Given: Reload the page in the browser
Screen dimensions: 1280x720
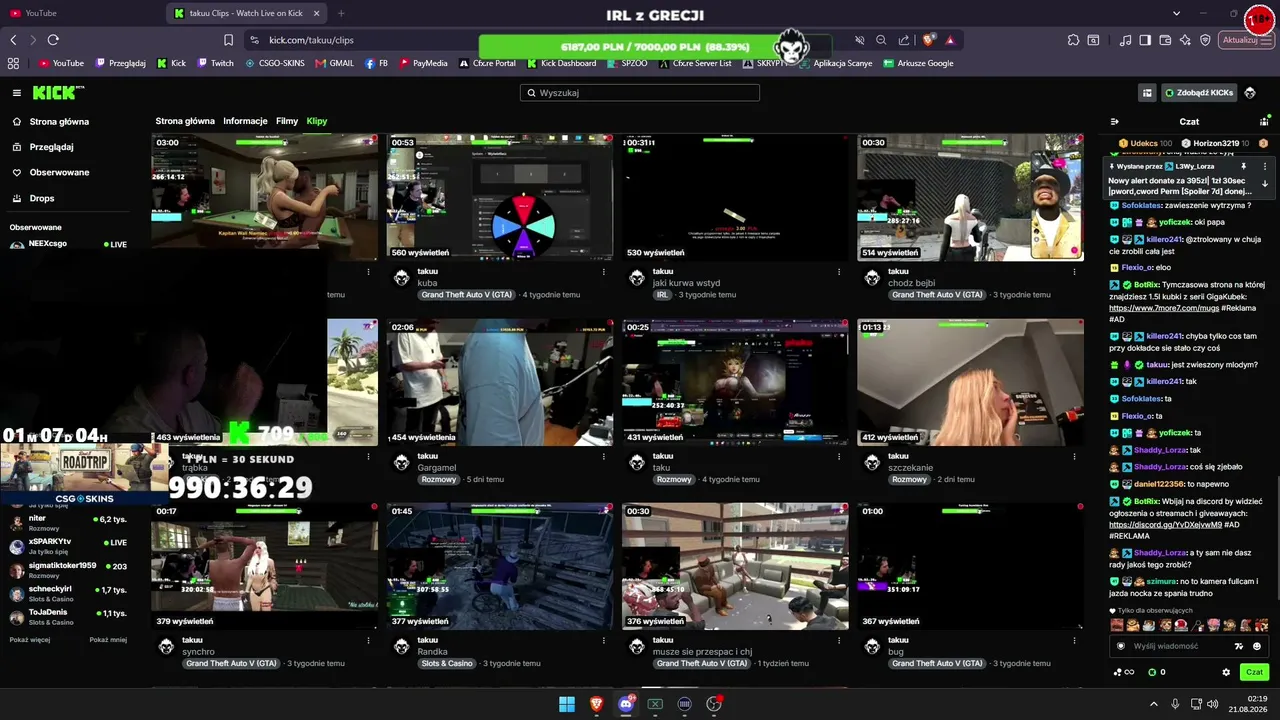Looking at the screenshot, I should [53, 40].
